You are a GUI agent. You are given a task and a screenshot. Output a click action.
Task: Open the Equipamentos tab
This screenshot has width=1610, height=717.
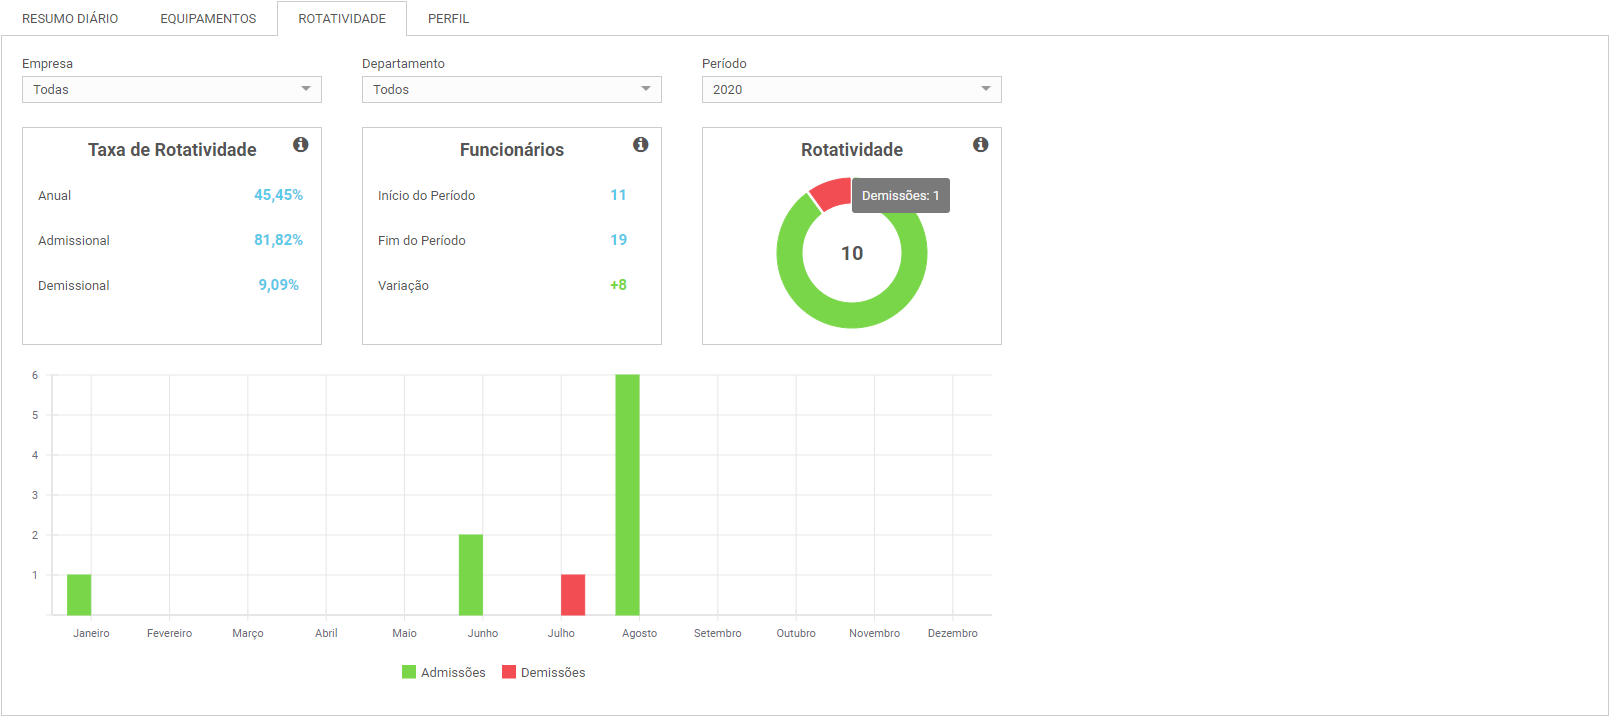[208, 19]
